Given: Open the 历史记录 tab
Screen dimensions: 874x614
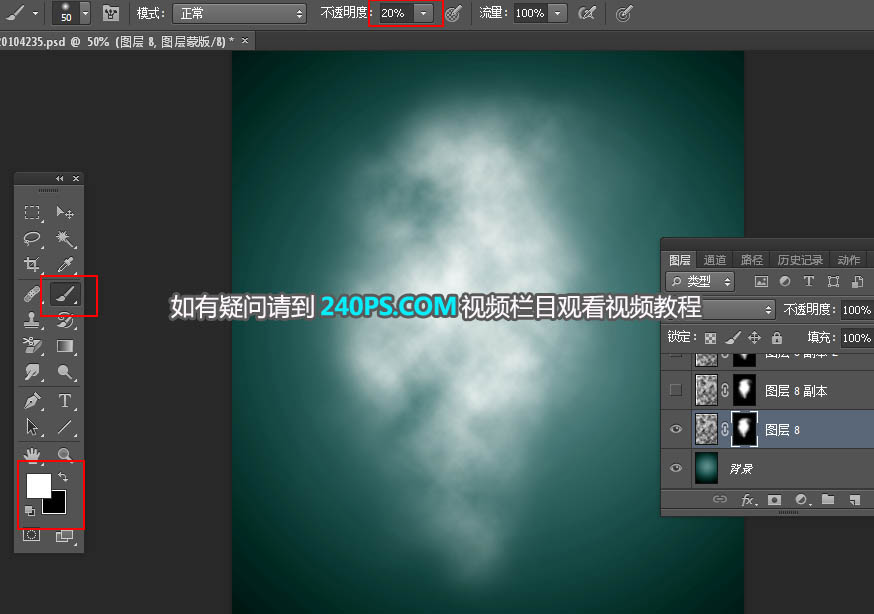Looking at the screenshot, I should click(800, 260).
